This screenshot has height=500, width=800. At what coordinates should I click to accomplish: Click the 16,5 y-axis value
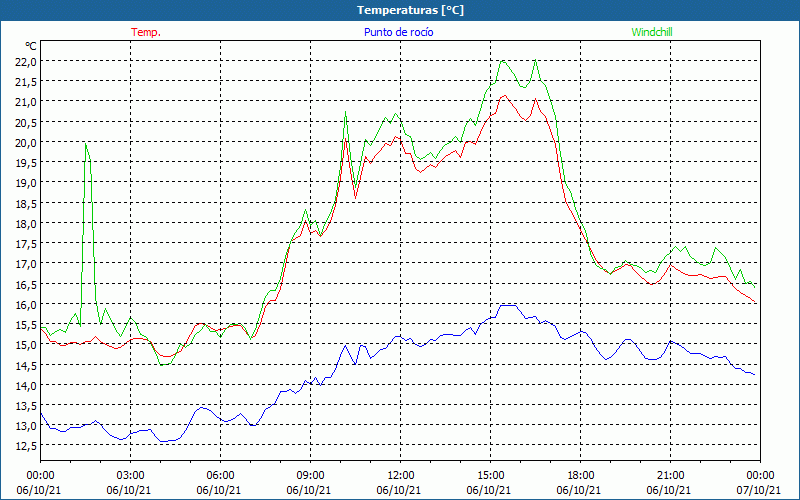26,284
